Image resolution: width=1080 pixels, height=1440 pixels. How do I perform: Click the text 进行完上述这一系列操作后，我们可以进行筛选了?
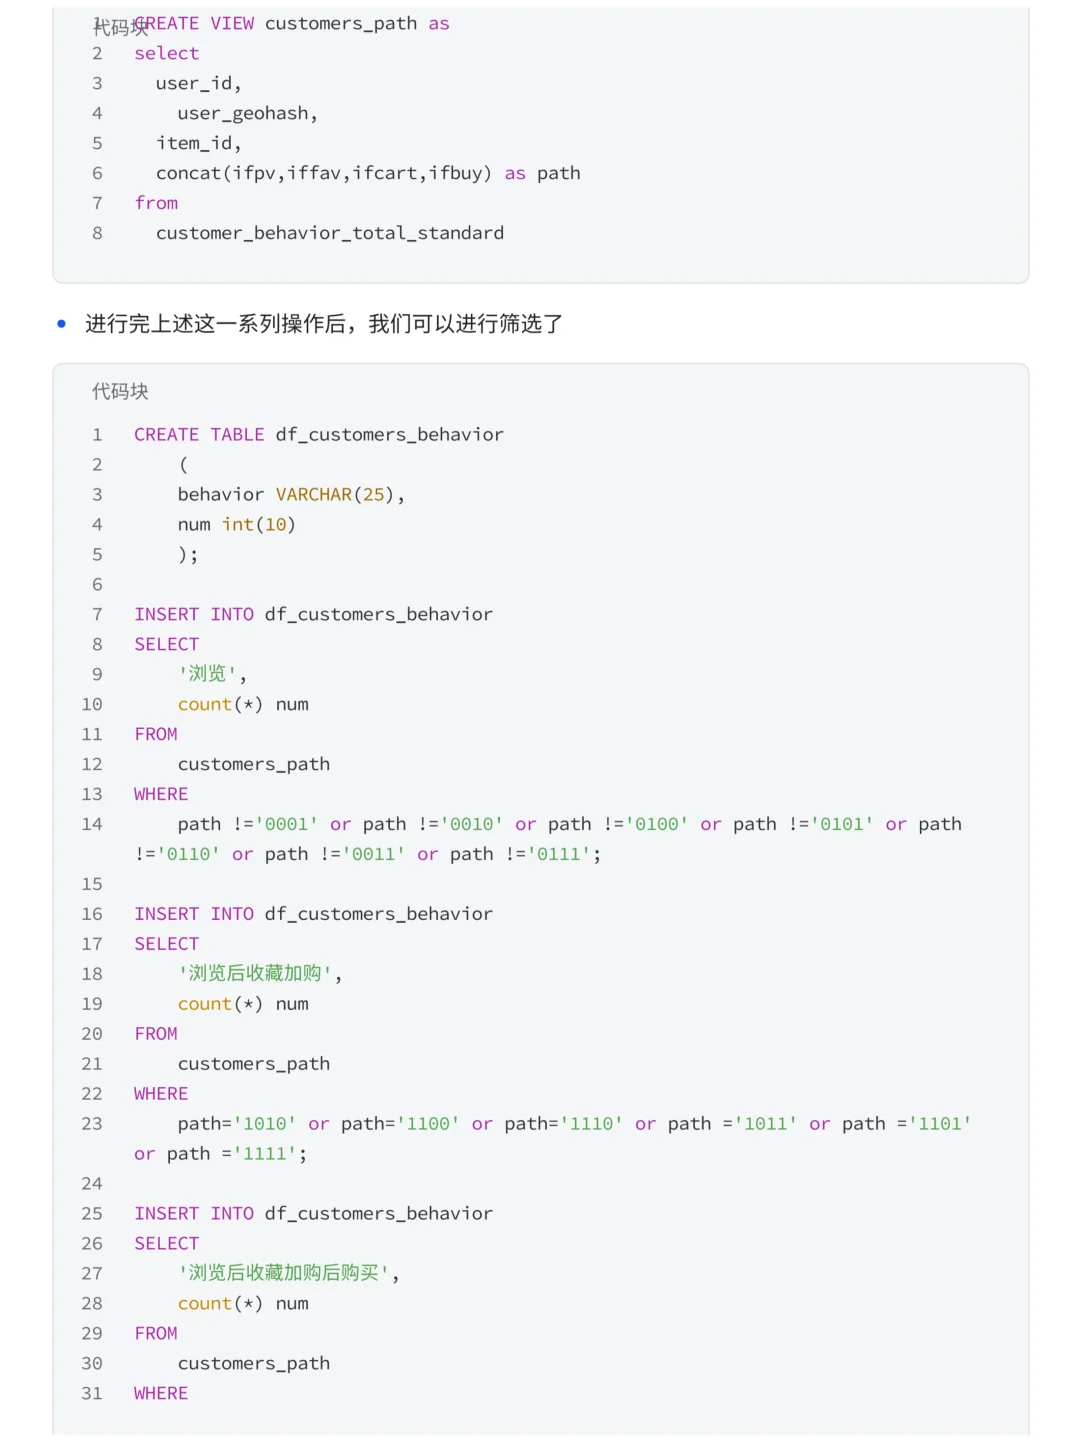pyautogui.click(x=324, y=324)
